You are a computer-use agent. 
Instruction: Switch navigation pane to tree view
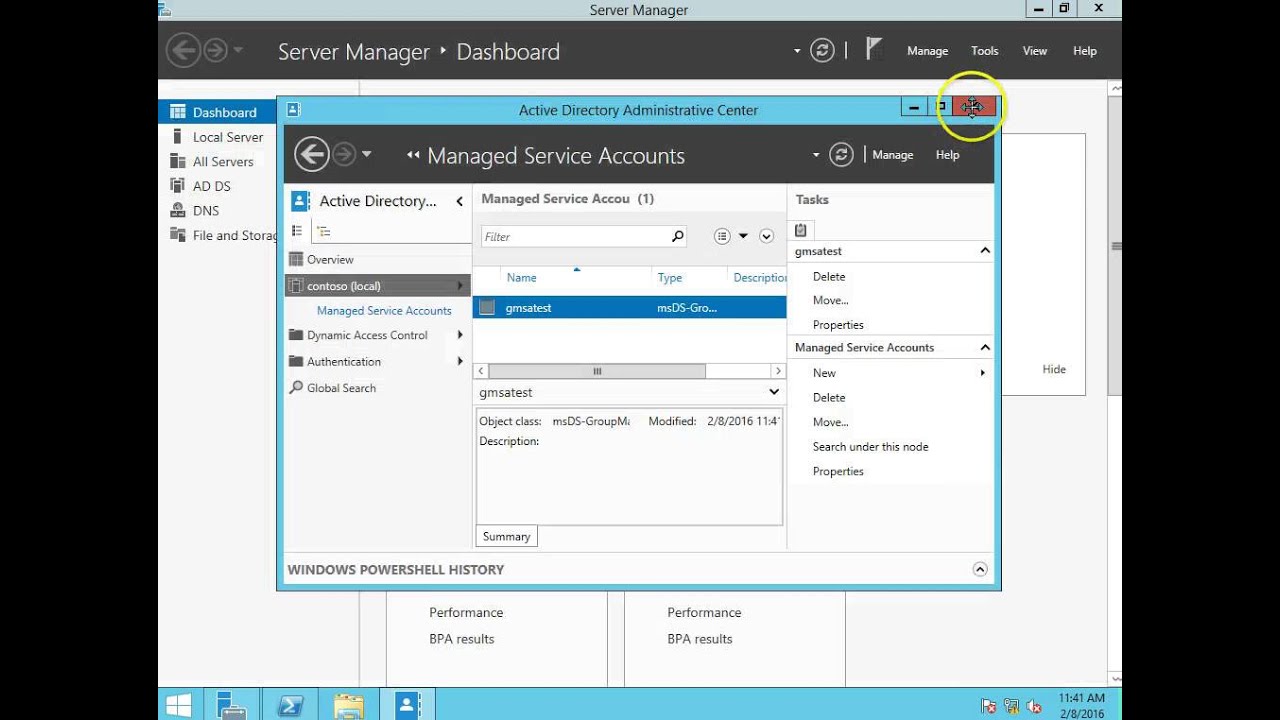323,231
